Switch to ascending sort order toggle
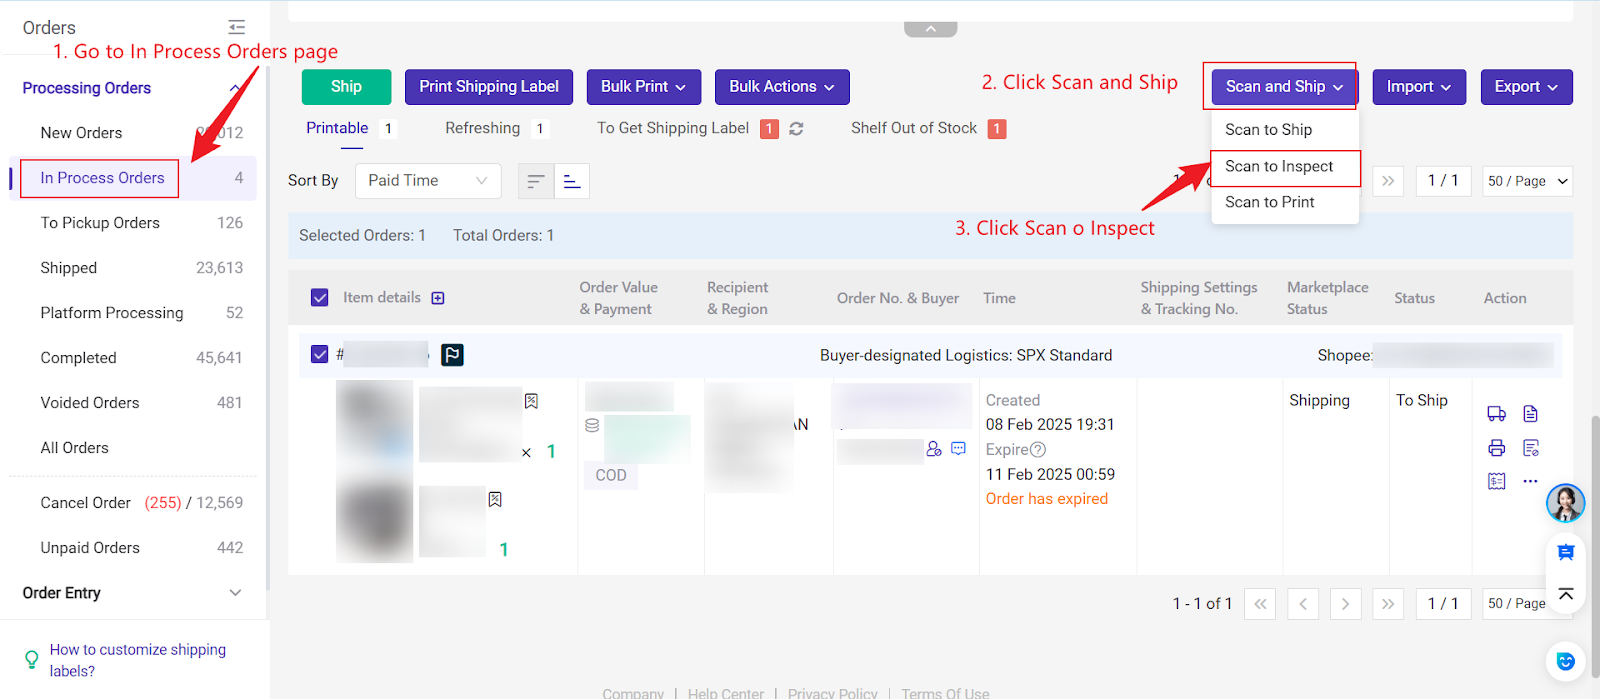 tap(571, 181)
